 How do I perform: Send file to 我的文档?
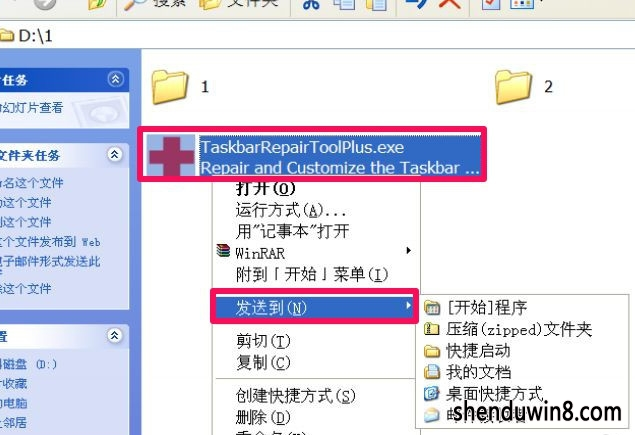pos(478,372)
